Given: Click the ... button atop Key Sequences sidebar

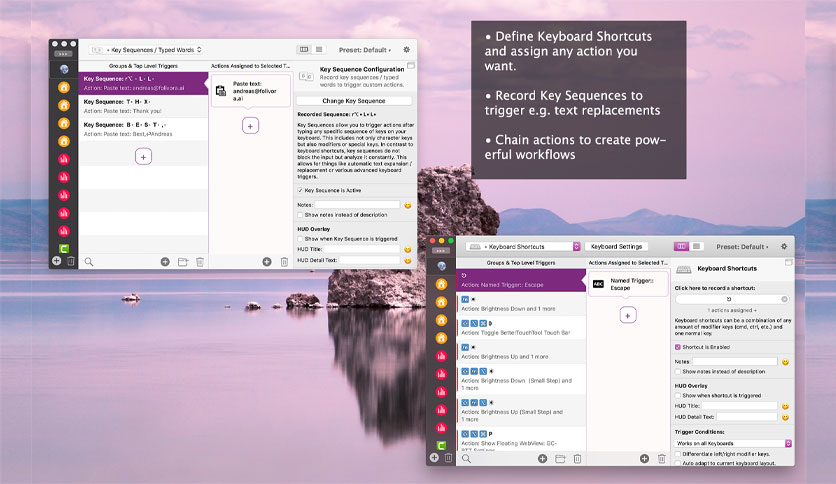Looking at the screenshot, I should (x=63, y=54).
